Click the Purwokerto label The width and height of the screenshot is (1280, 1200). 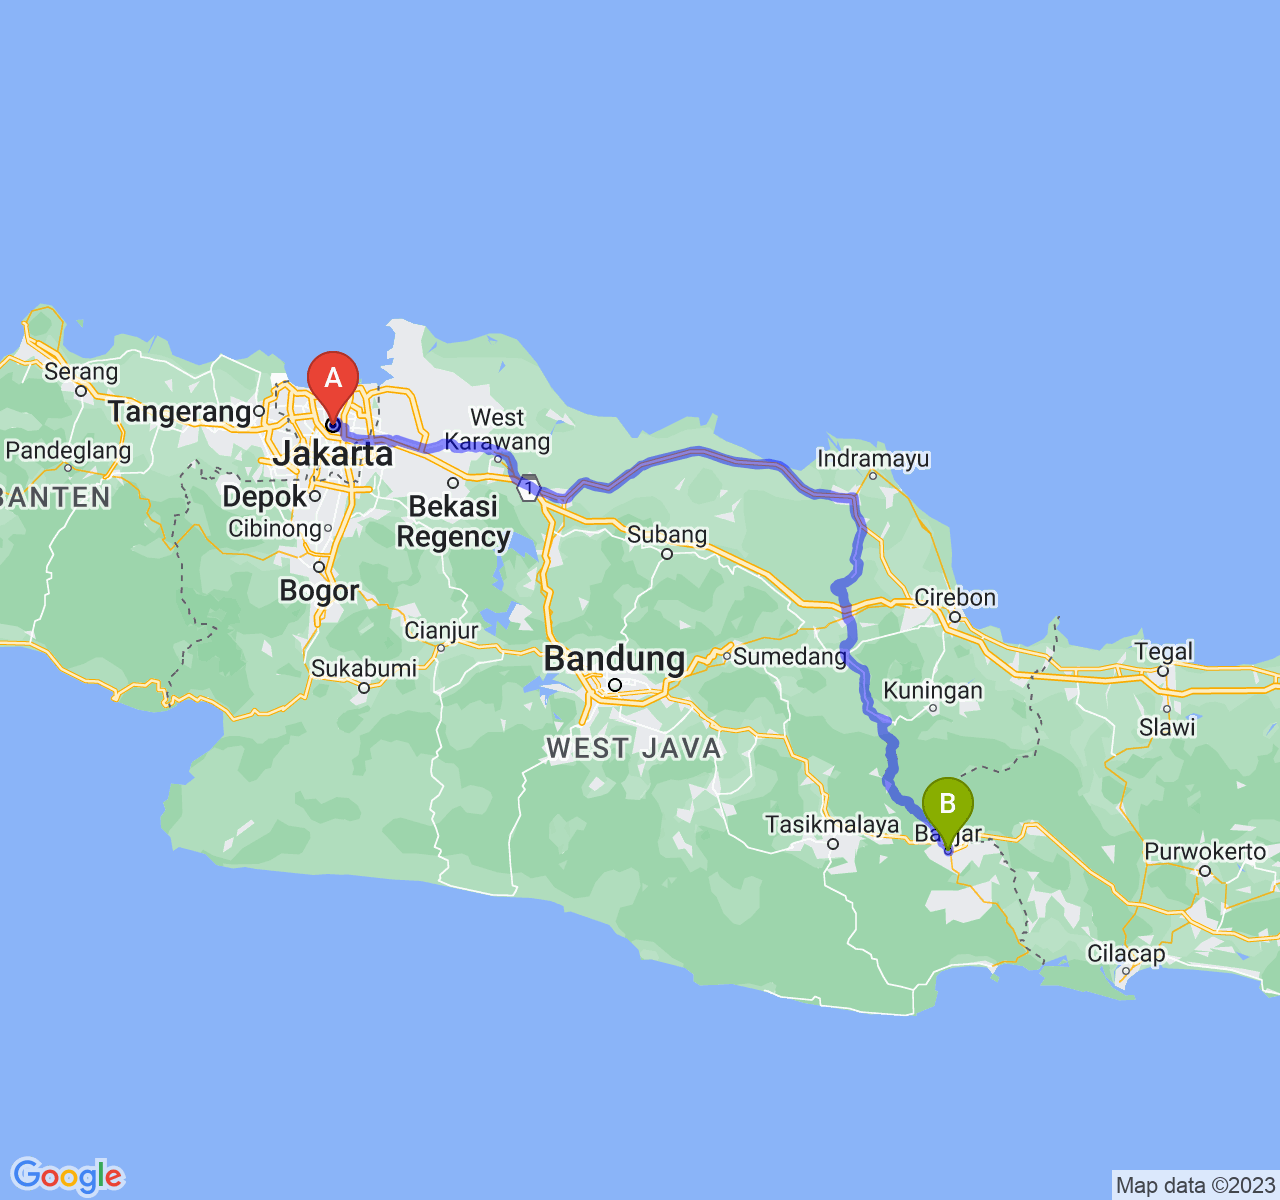point(1205,852)
